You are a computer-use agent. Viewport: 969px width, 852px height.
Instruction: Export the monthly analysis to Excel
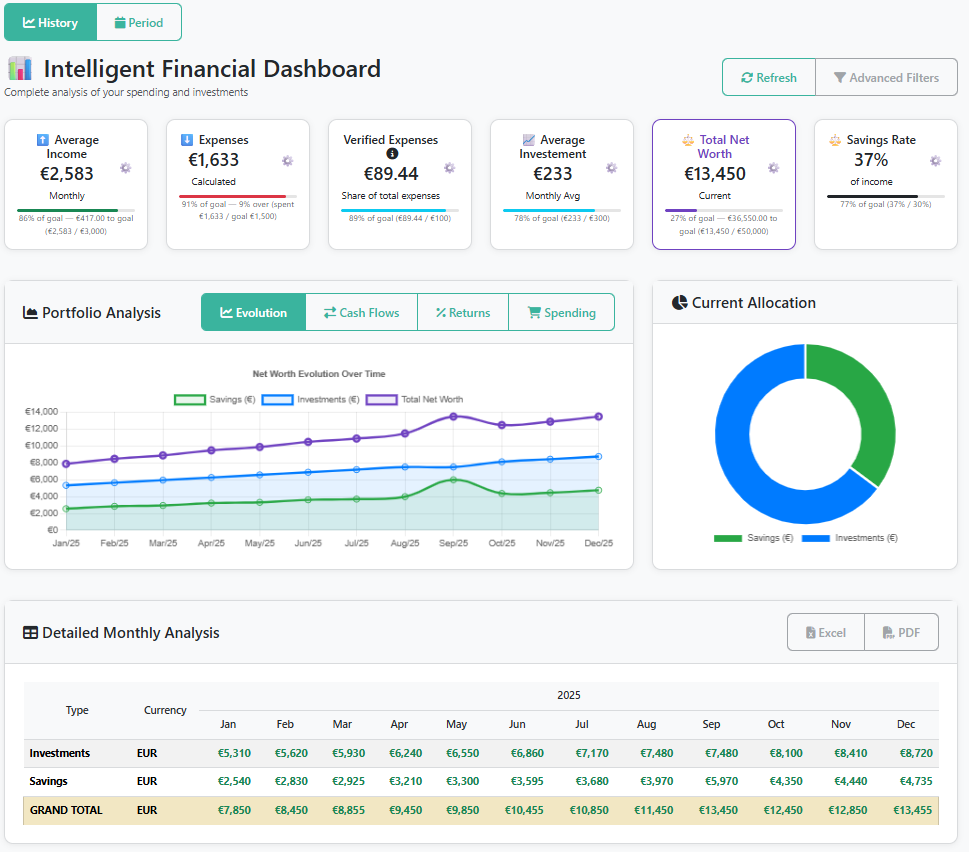tap(825, 632)
